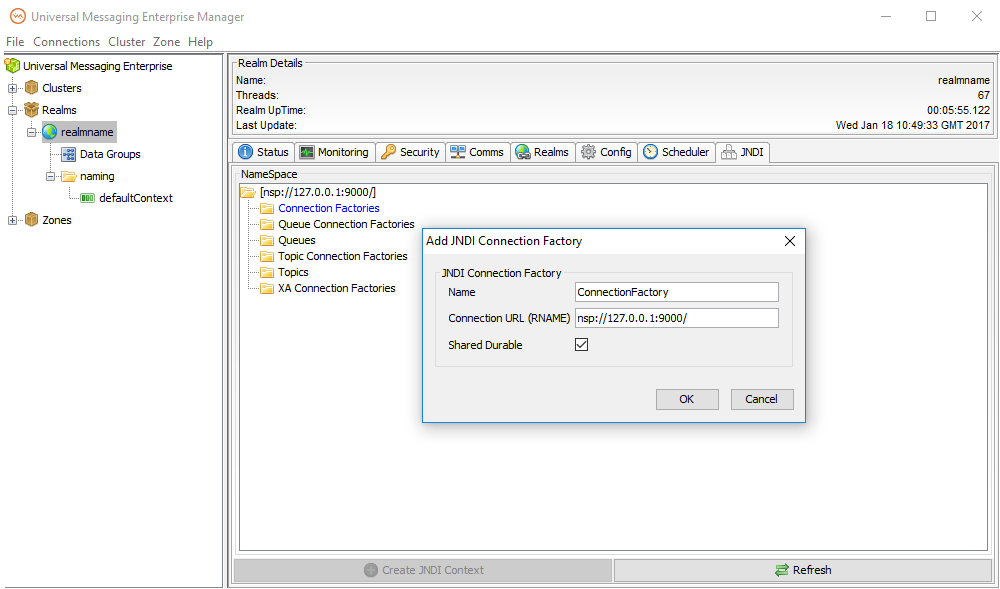Select the realmname tree item
Viewport: 1000px width, 589px height.
coord(87,132)
